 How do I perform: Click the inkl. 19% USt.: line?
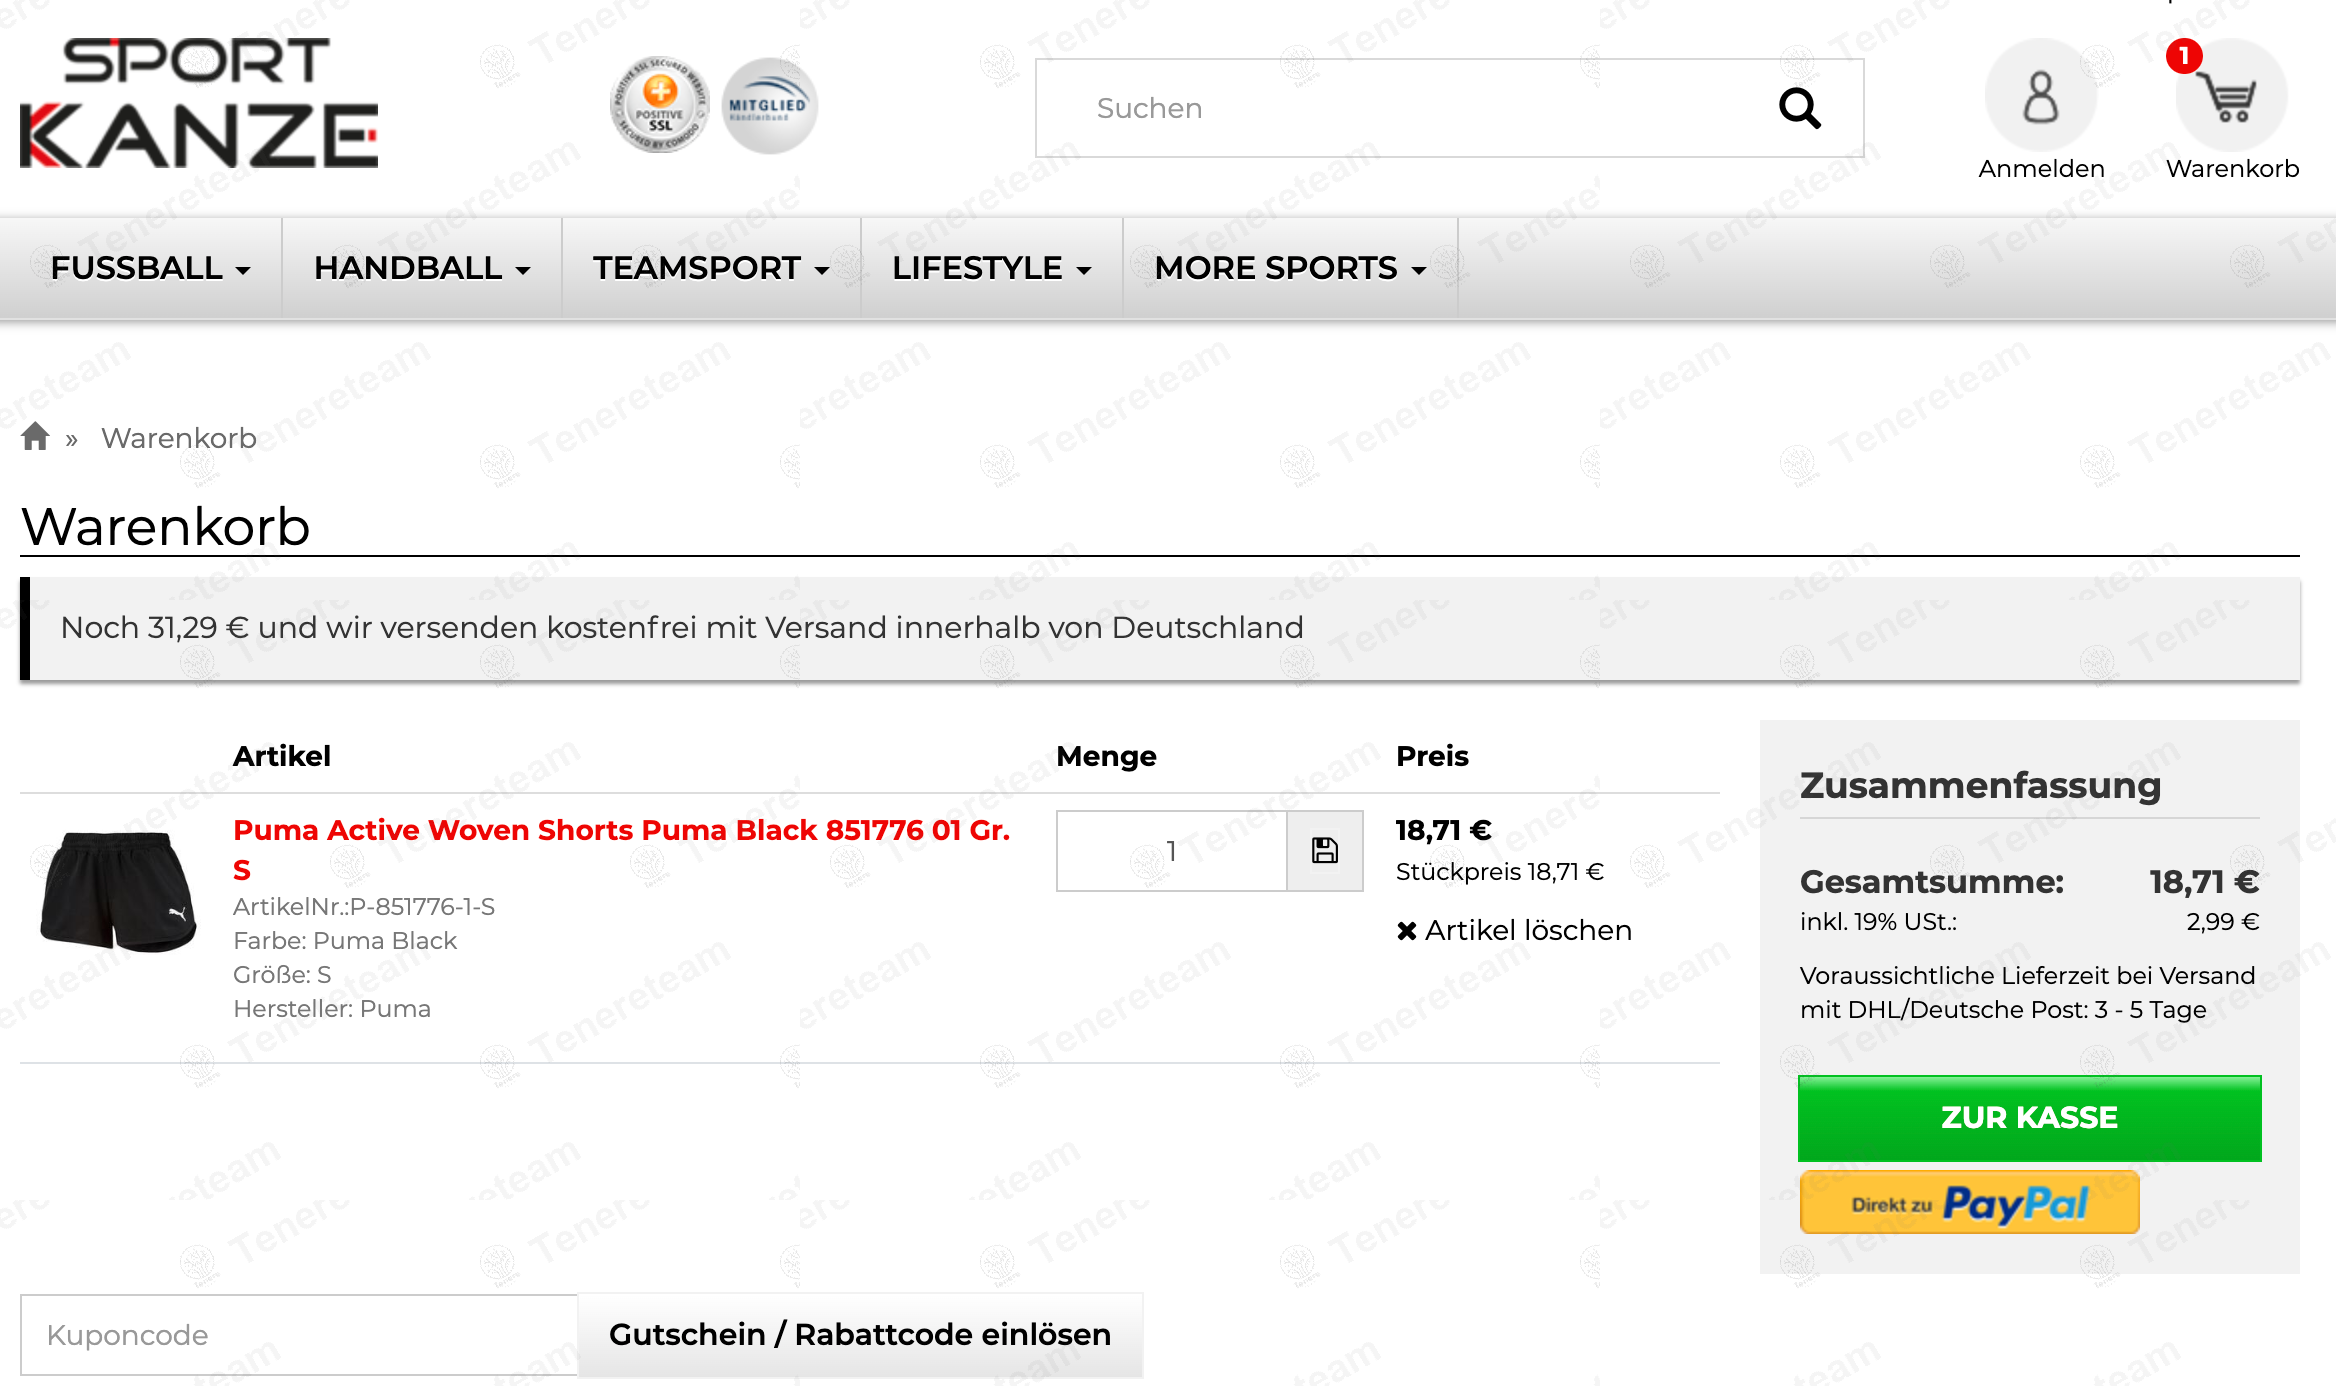click(x=1878, y=921)
